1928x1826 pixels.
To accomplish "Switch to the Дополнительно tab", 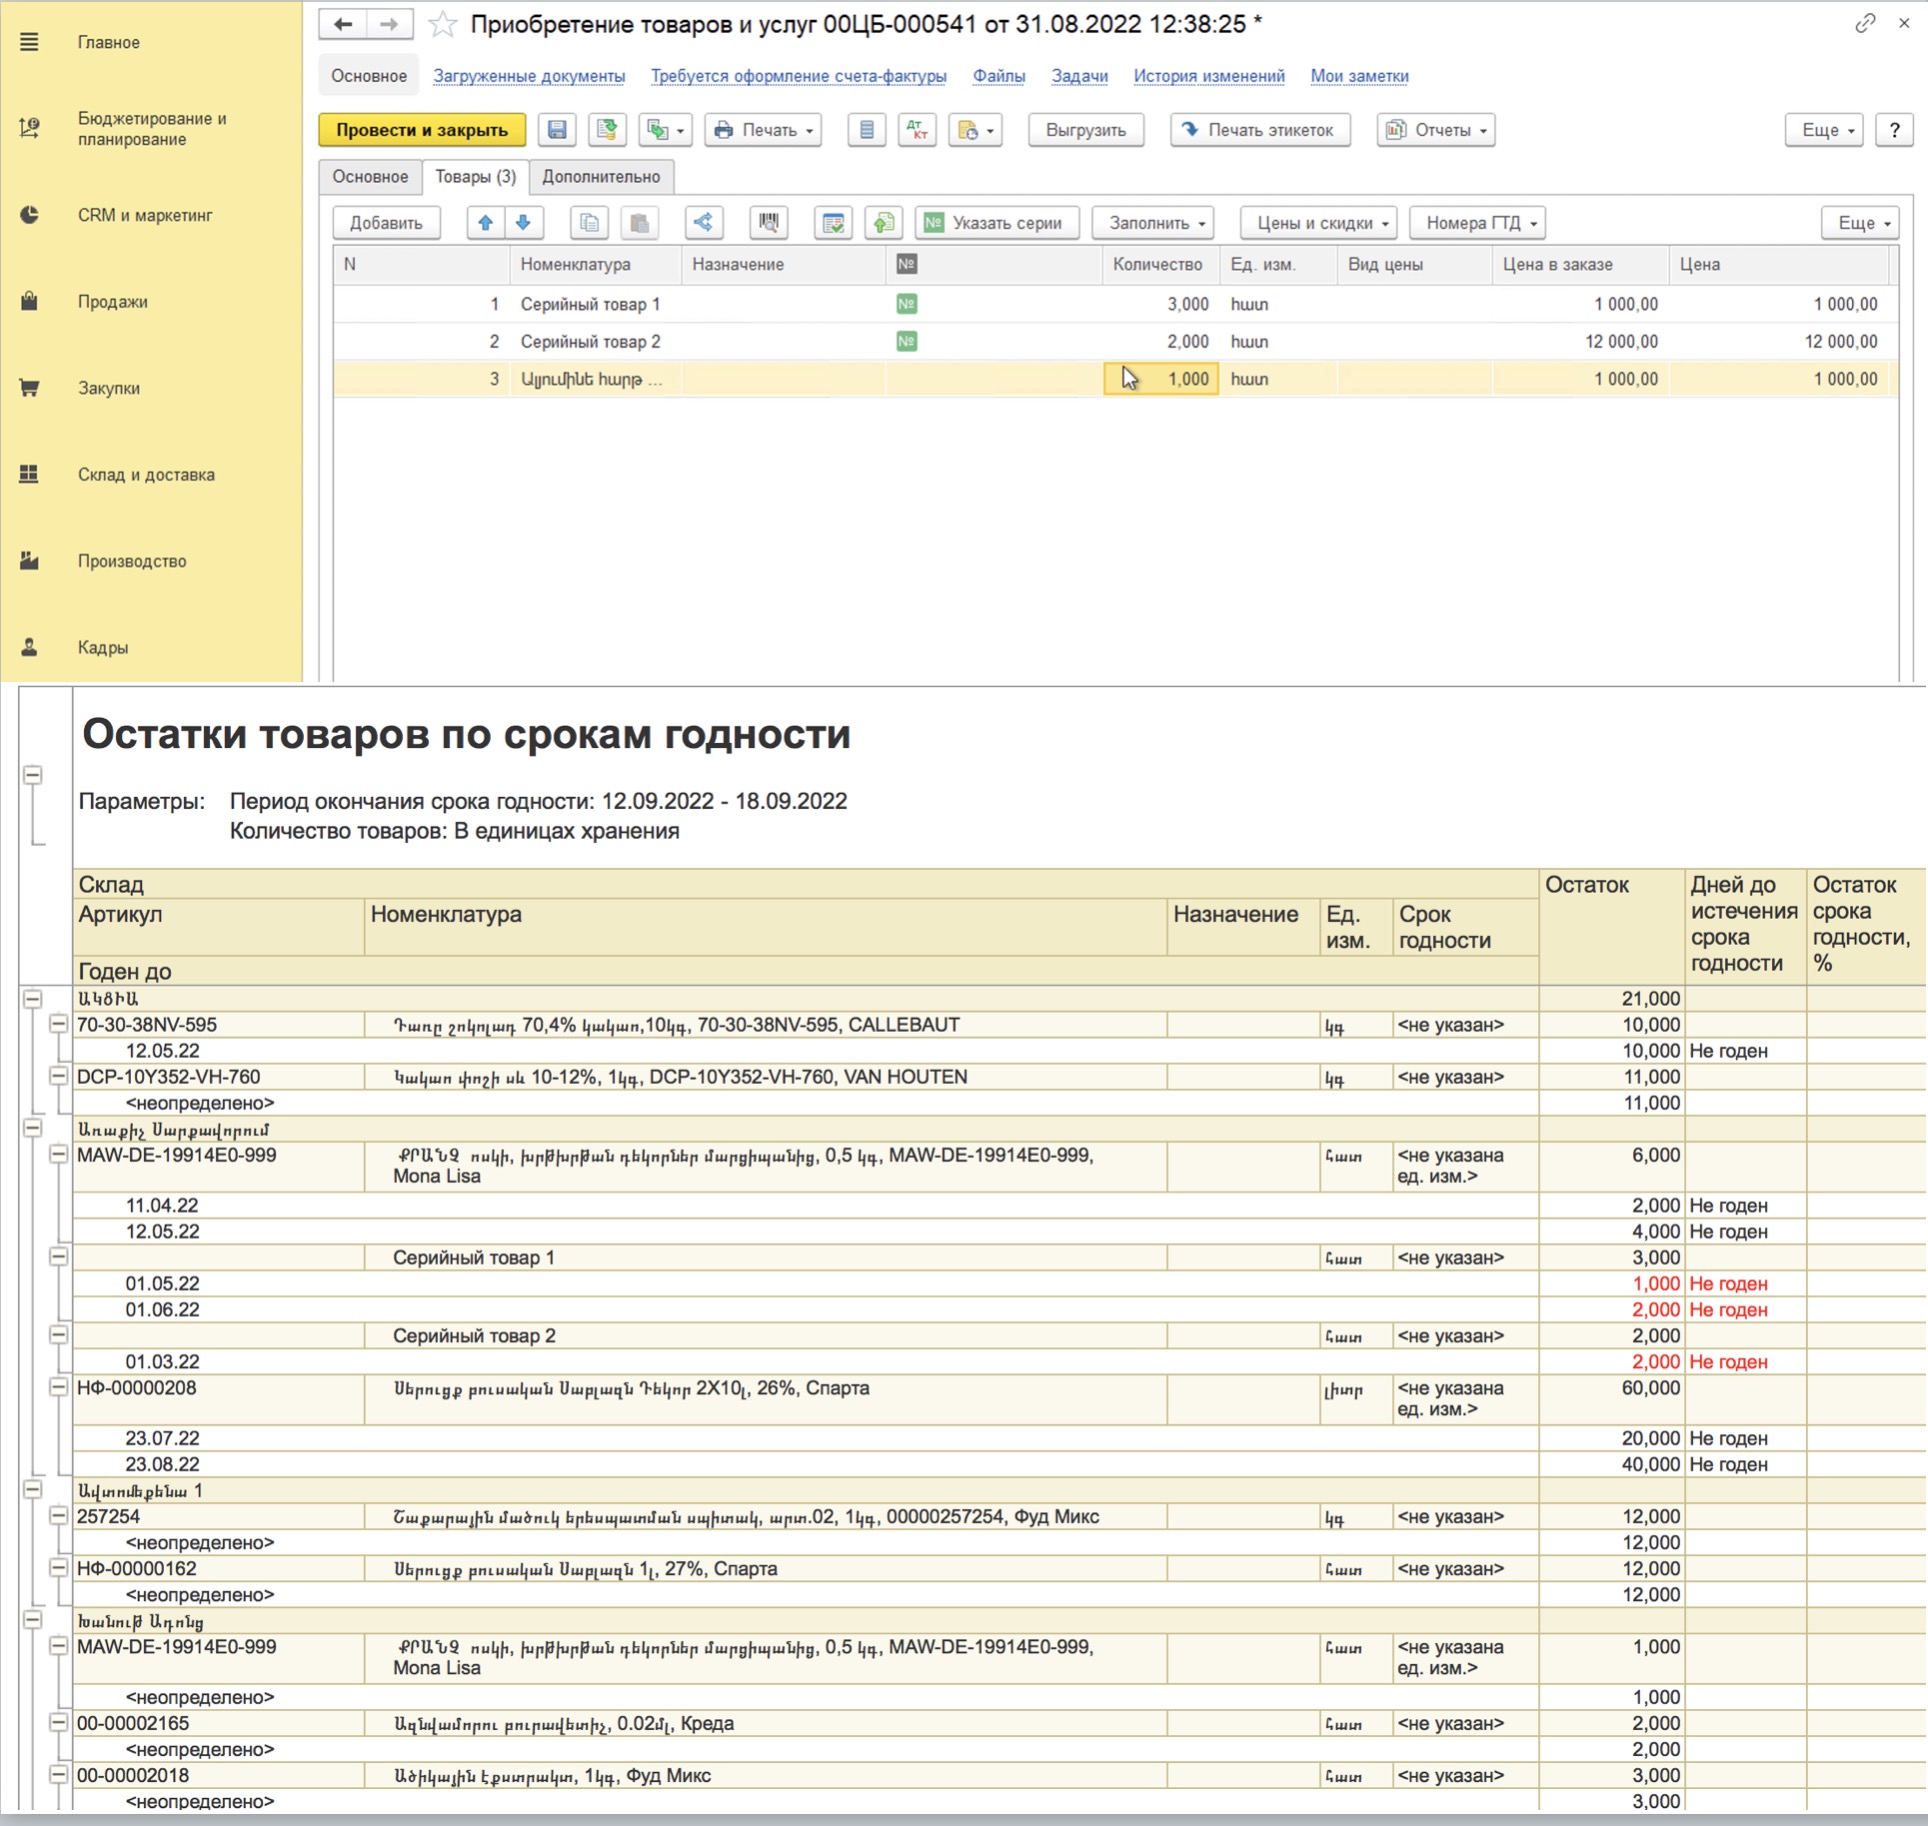I will pos(601,177).
